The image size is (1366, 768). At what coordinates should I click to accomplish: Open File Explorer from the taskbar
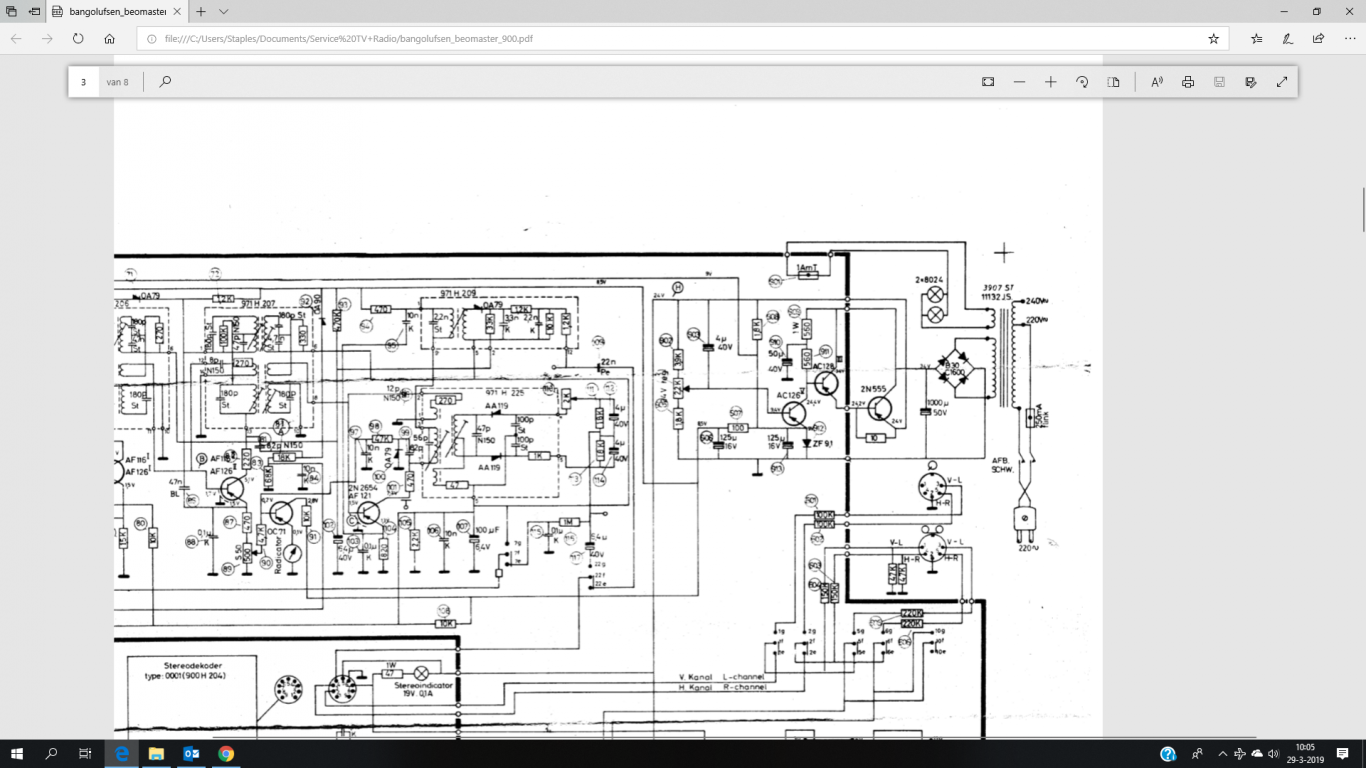157,754
